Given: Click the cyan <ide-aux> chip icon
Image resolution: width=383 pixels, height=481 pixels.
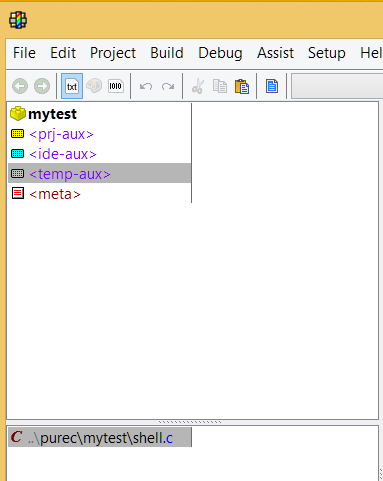Looking at the screenshot, I should pyautogui.click(x=18, y=154).
